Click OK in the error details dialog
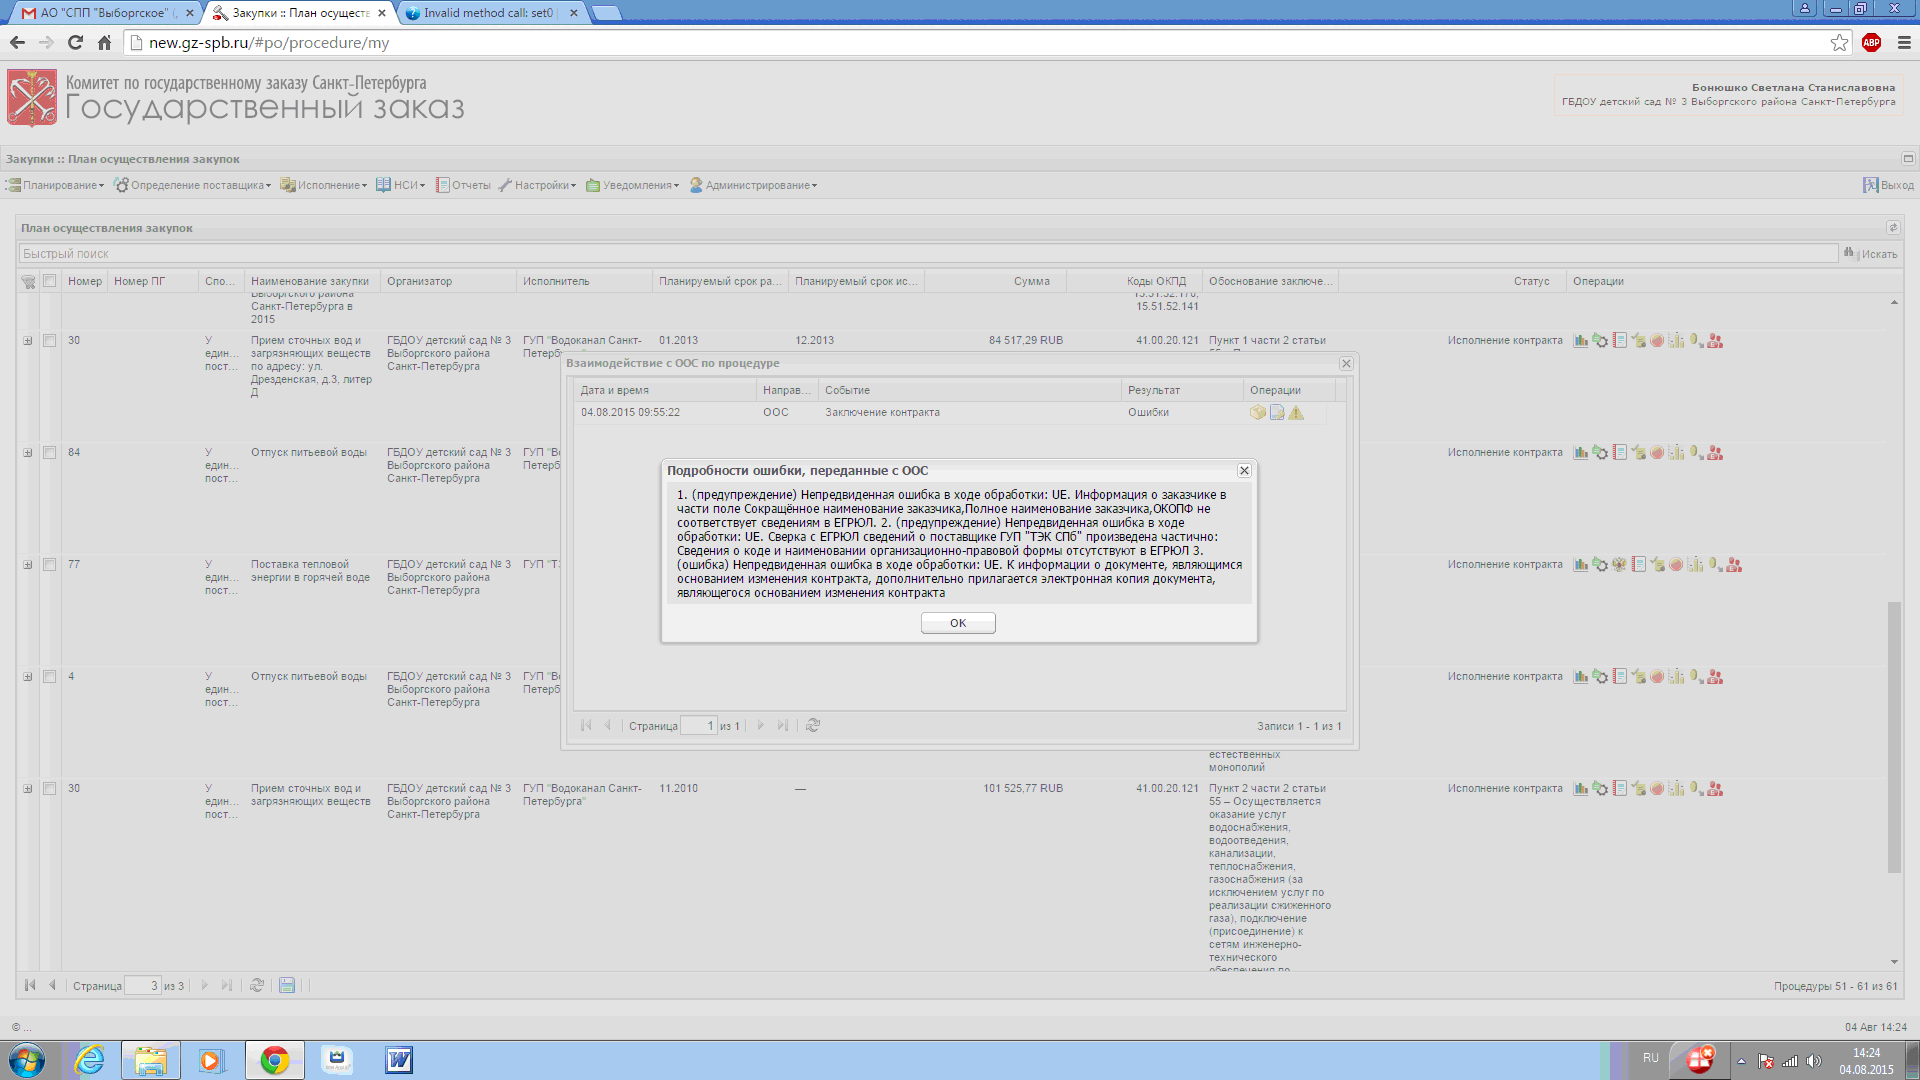 point(958,623)
